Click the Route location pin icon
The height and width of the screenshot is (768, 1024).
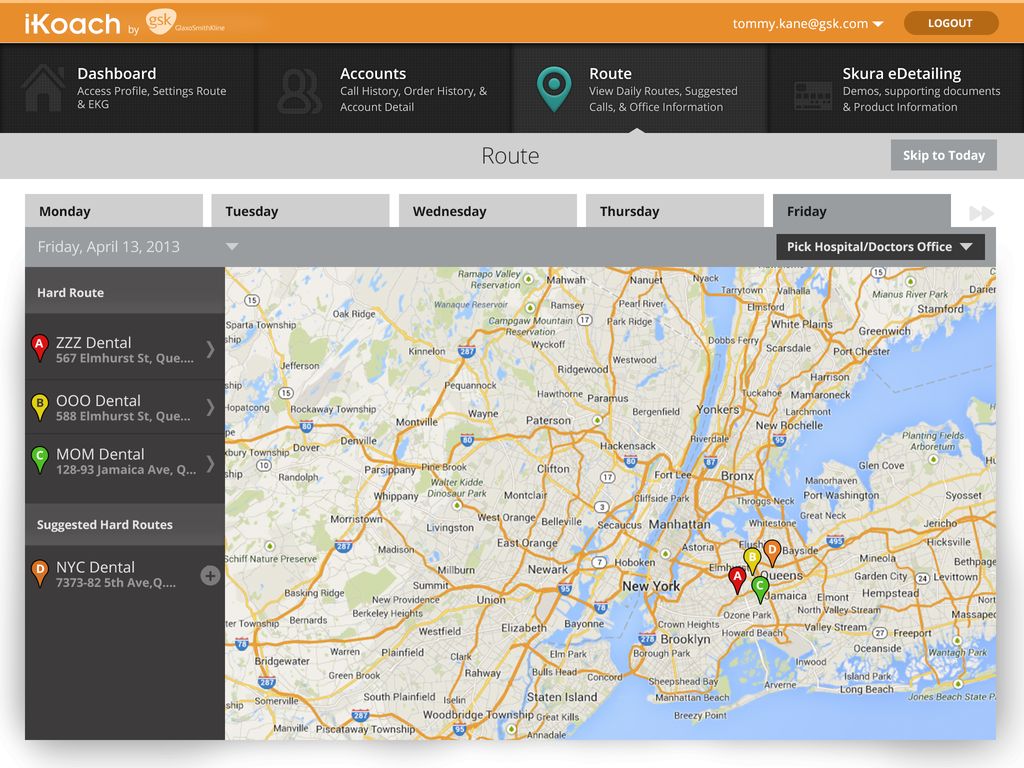(554, 89)
